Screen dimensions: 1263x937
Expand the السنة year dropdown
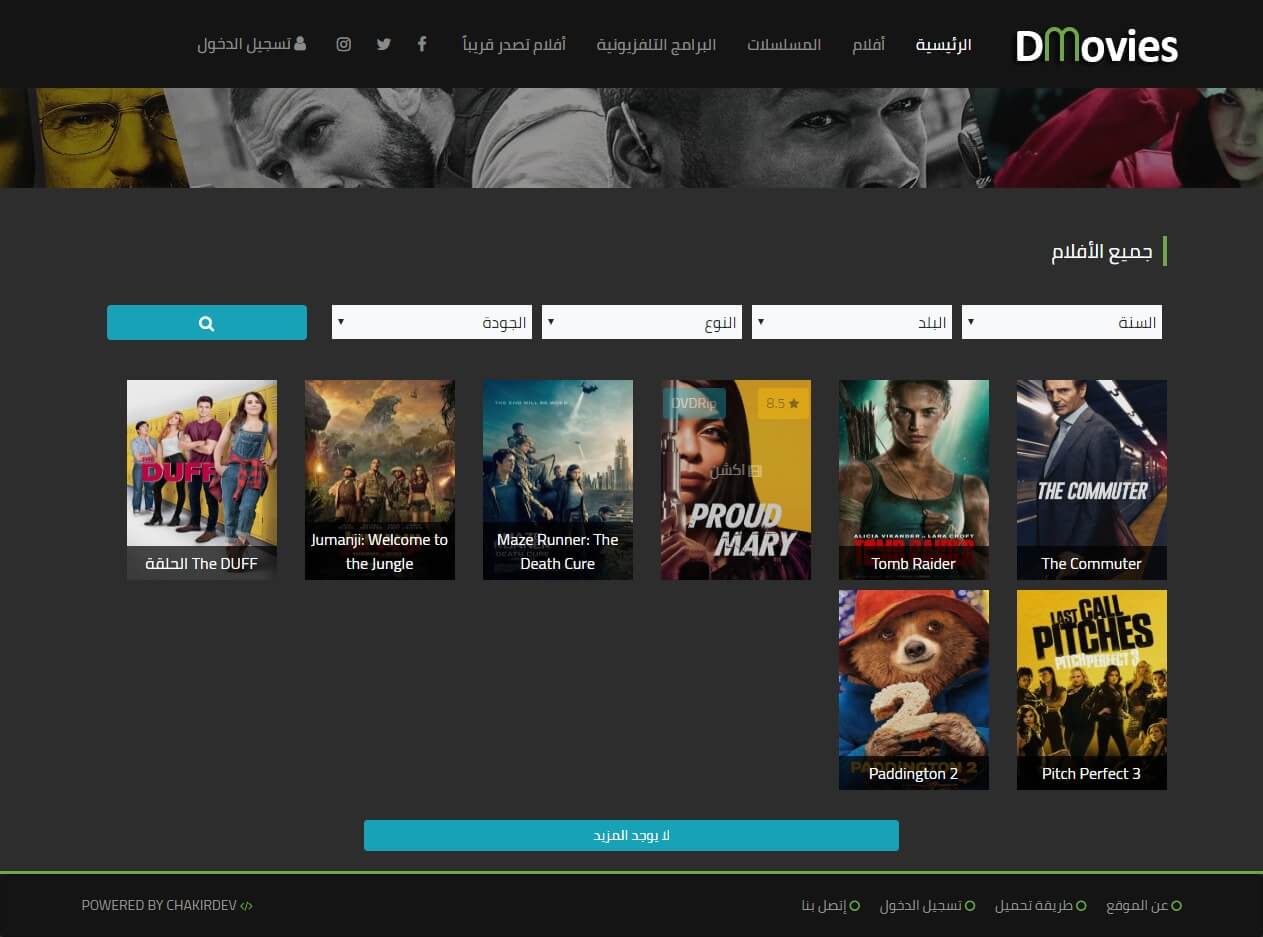pos(1061,323)
